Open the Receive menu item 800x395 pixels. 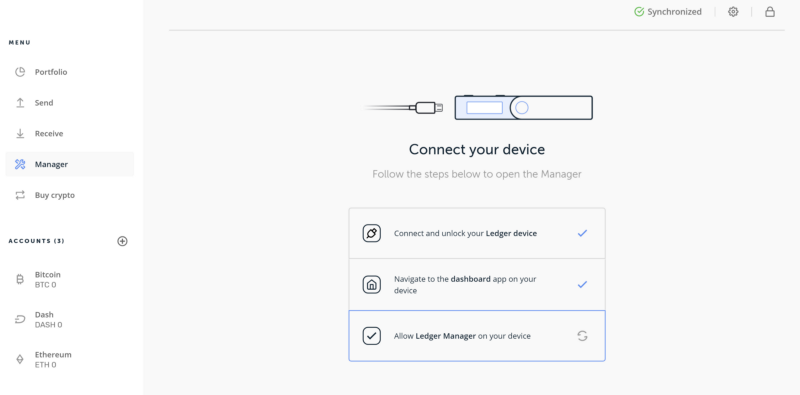tap(69, 134)
